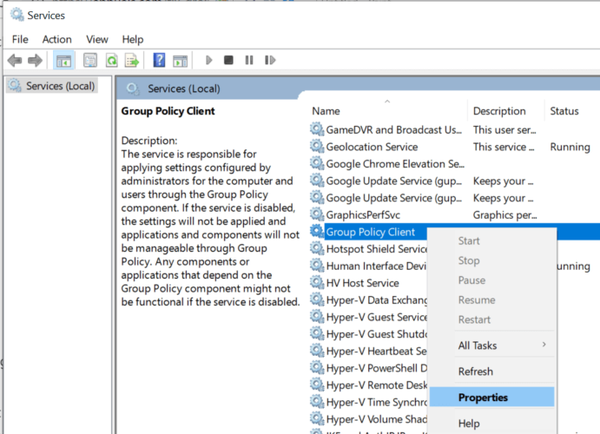Select Services (Local) in the tree pane
Viewport: 600px width, 434px height.
coord(52,86)
